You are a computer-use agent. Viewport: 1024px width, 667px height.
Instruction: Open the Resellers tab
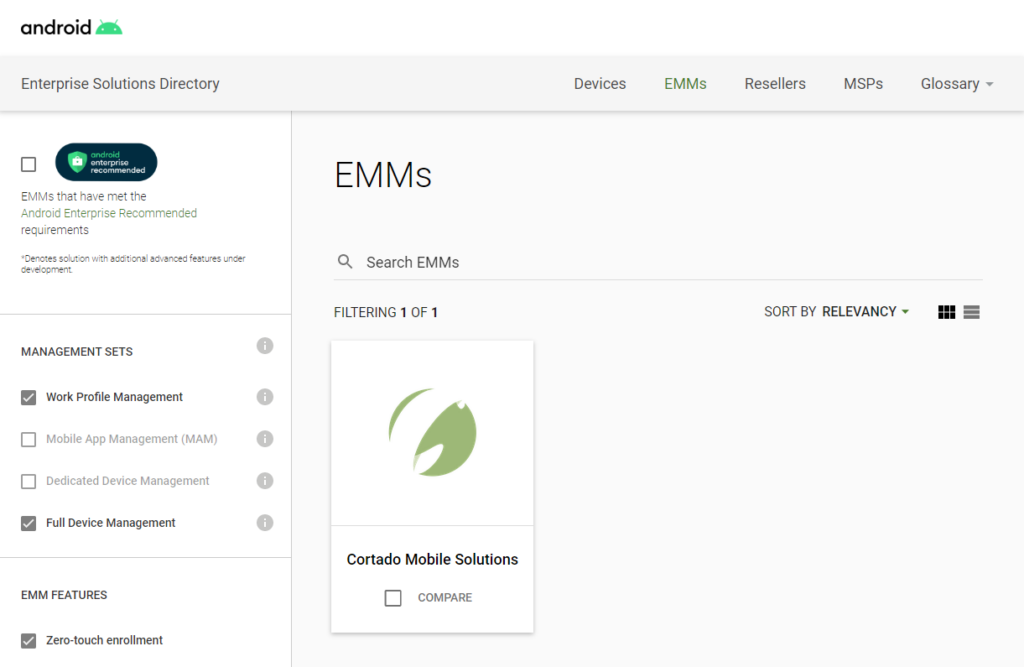775,84
